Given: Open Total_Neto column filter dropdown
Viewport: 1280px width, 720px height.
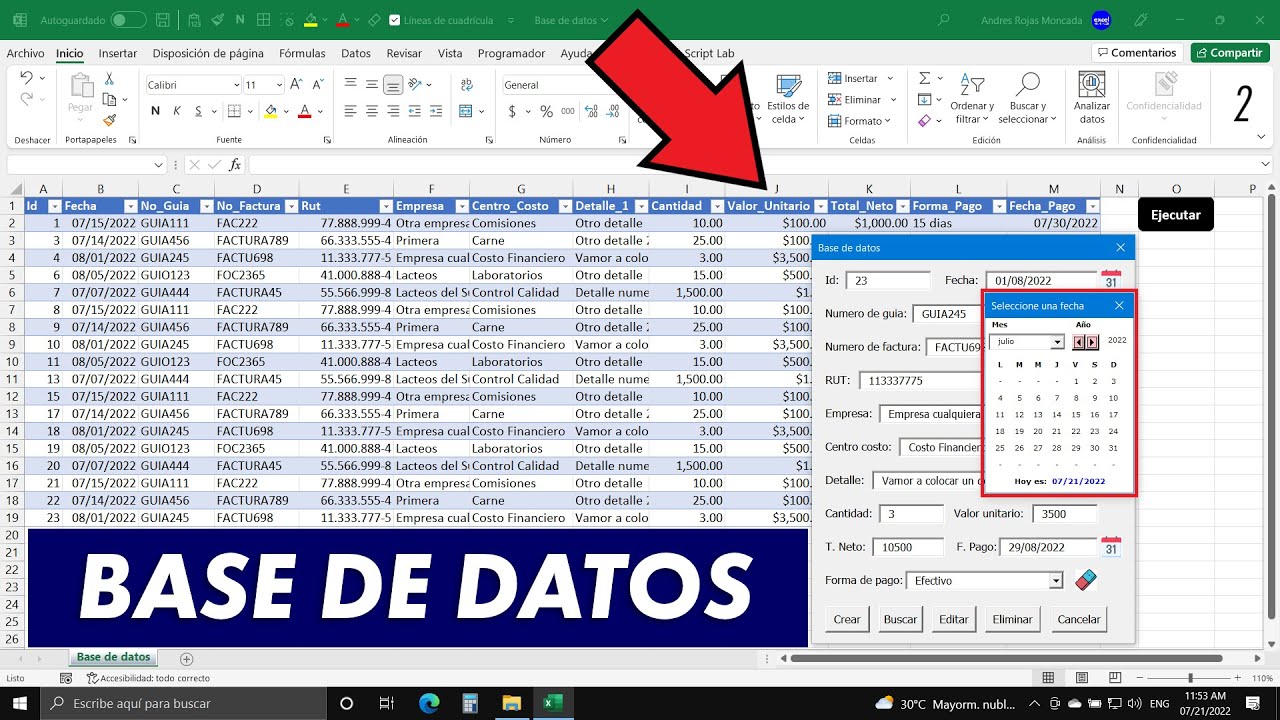Looking at the screenshot, I should pyautogui.click(x=900, y=206).
